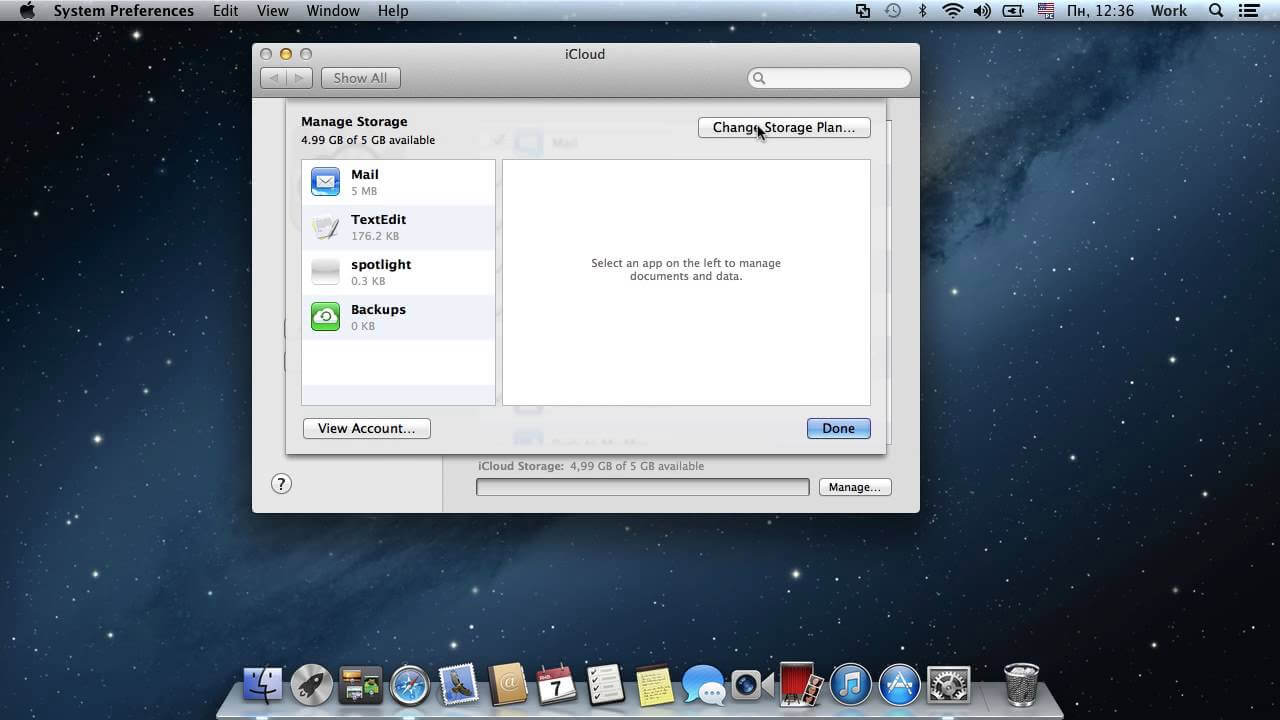1280x720 pixels.
Task: Open the Work user menu
Action: (1168, 10)
